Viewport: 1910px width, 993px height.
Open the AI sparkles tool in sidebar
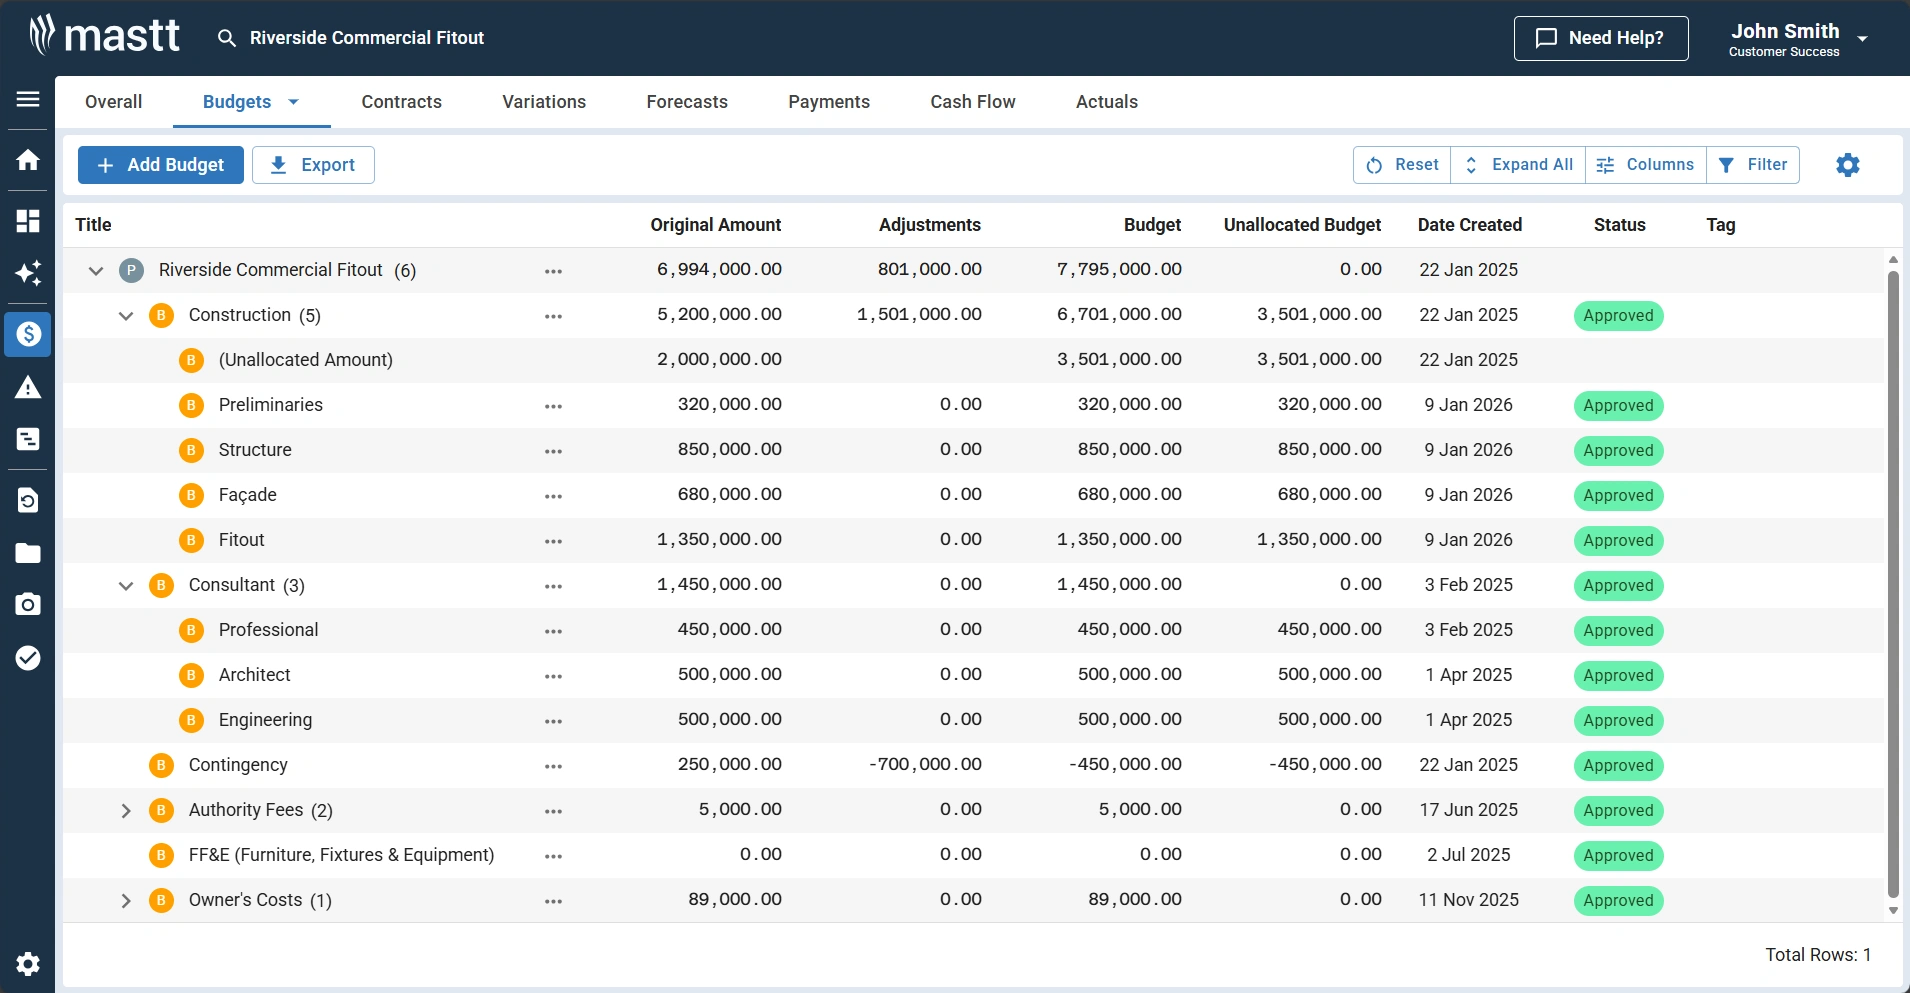click(27, 273)
